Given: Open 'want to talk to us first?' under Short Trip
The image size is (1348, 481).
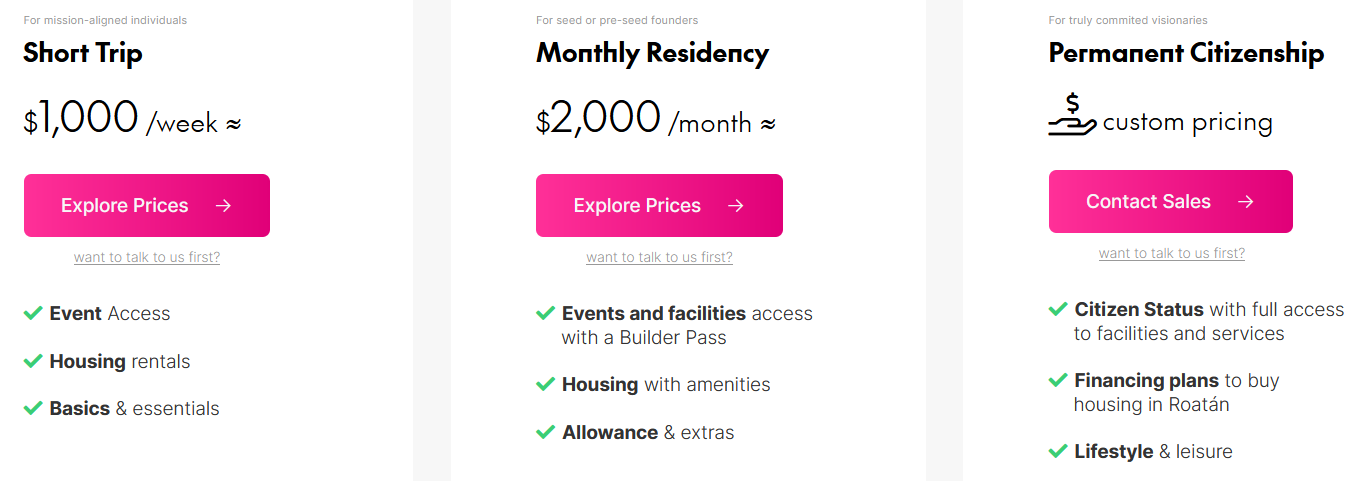Looking at the screenshot, I should 147,257.
